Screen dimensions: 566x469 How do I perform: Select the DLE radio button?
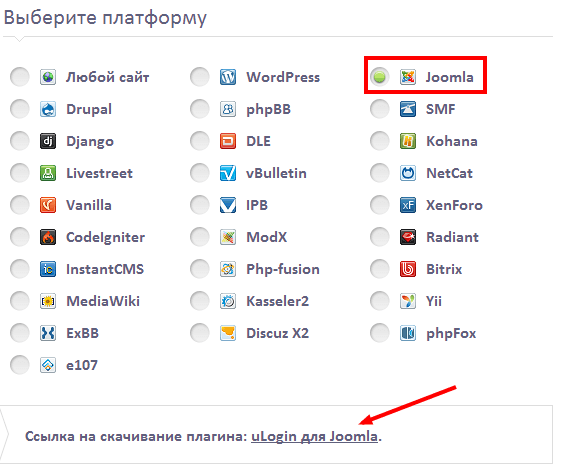200,141
